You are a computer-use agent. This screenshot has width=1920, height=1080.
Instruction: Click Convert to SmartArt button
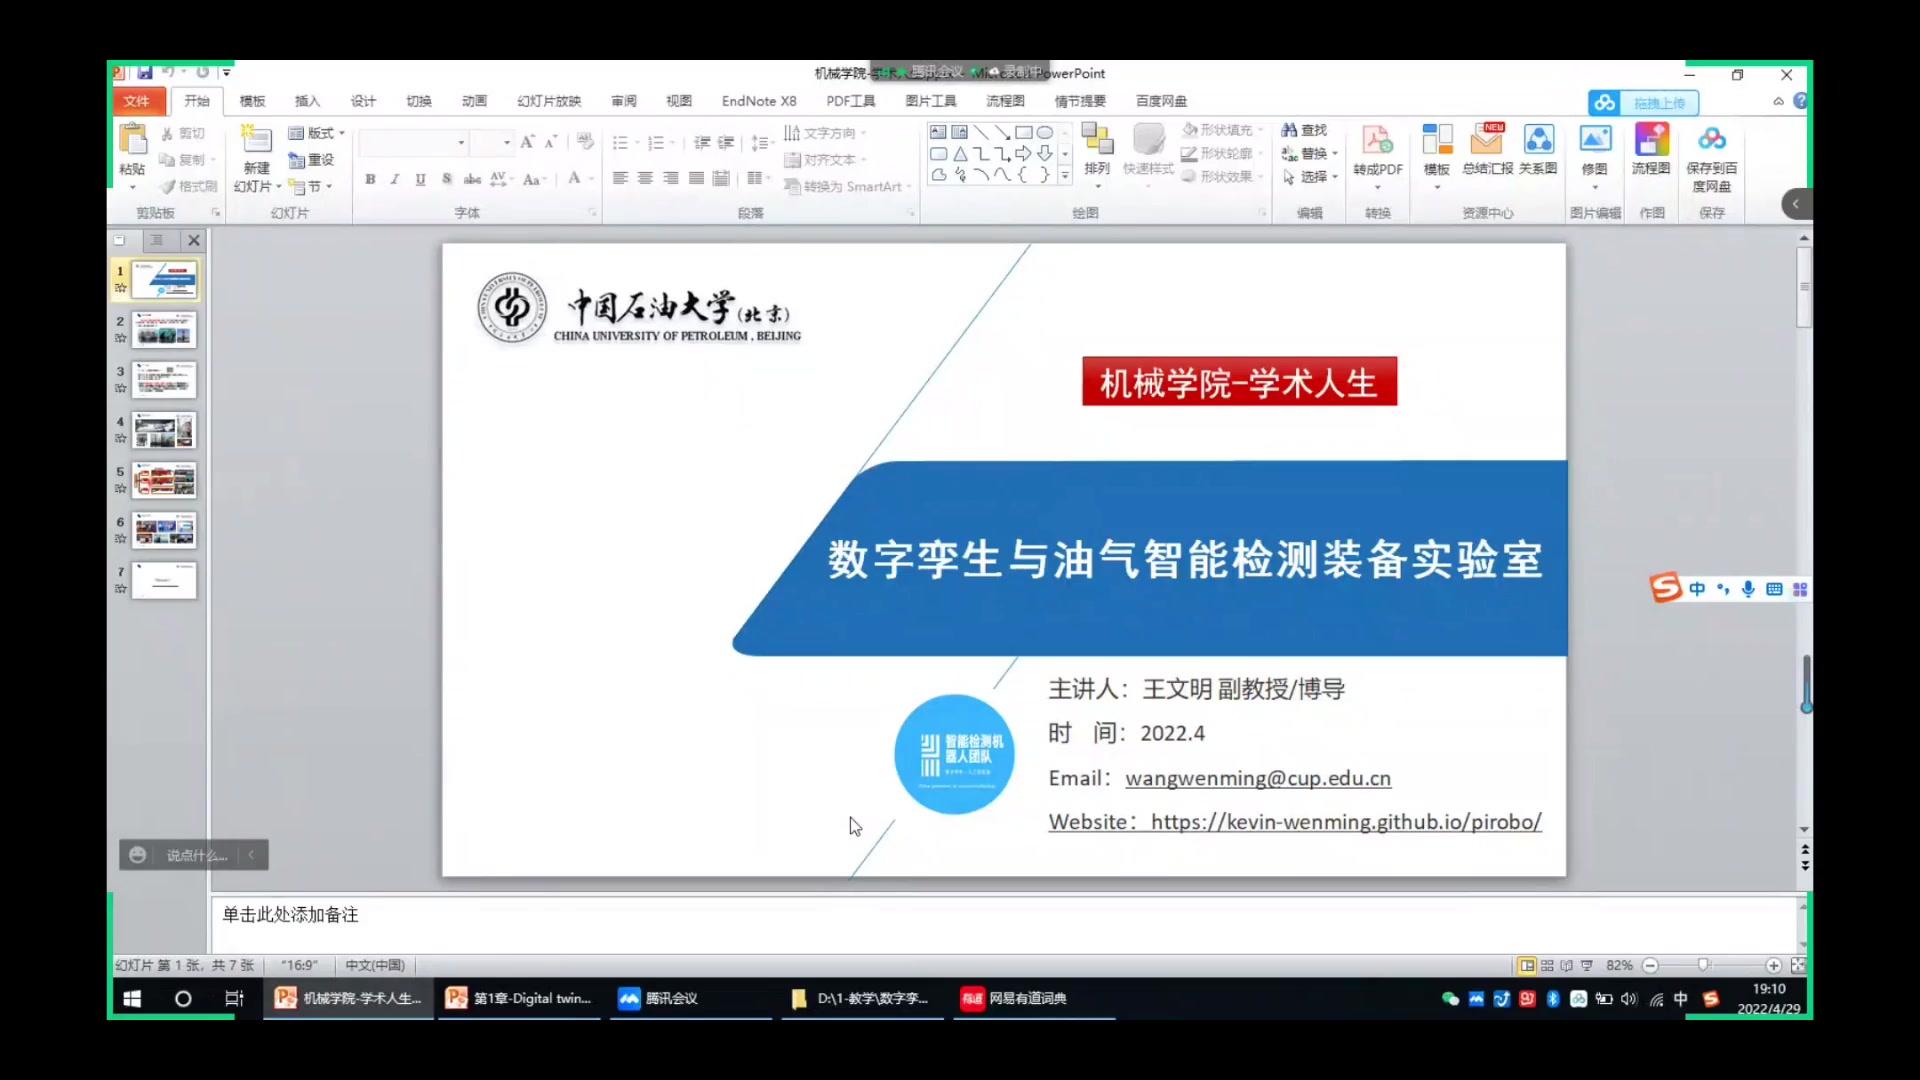[x=847, y=187]
